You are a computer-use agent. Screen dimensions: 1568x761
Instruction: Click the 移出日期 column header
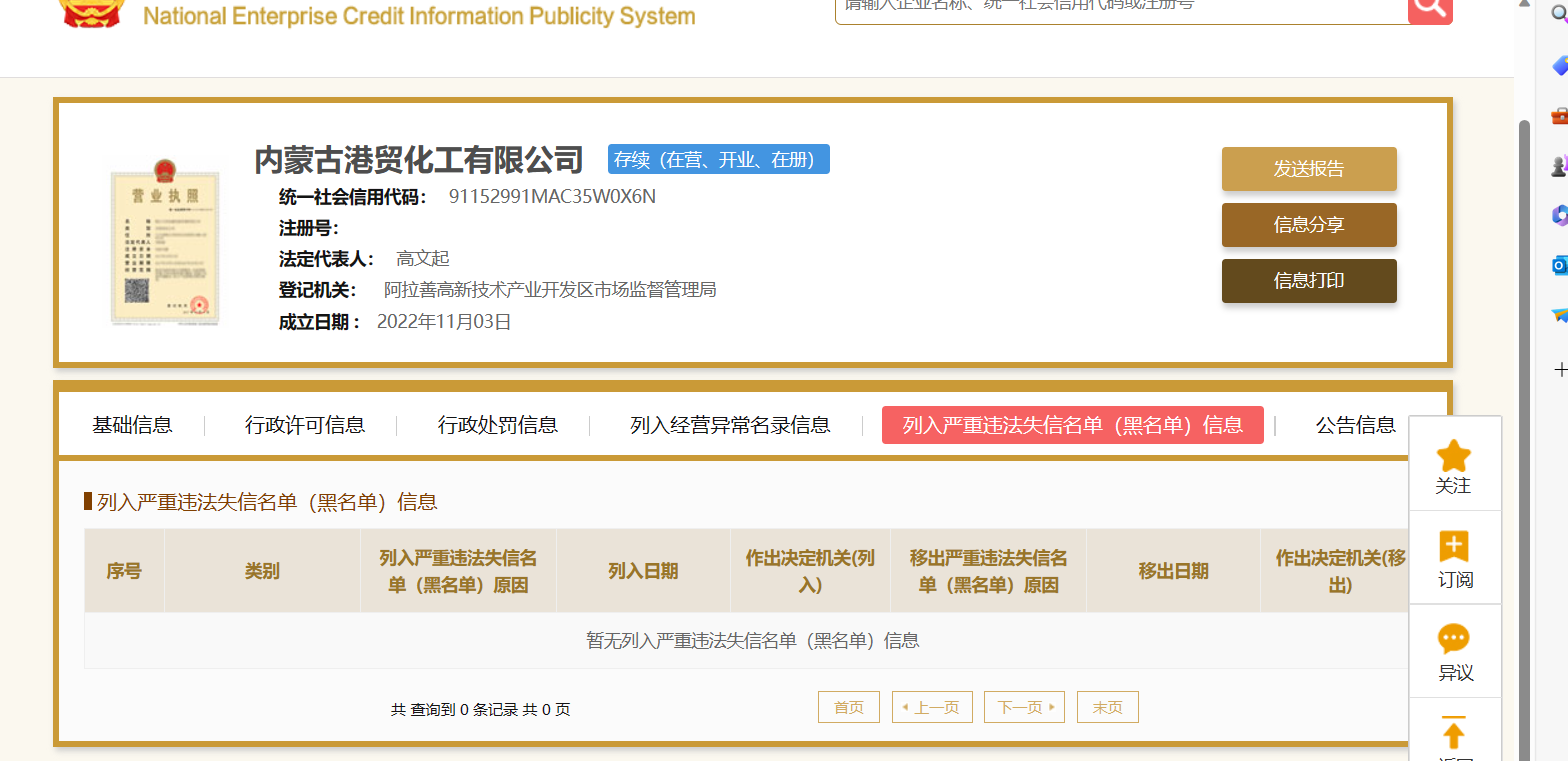(x=1173, y=571)
